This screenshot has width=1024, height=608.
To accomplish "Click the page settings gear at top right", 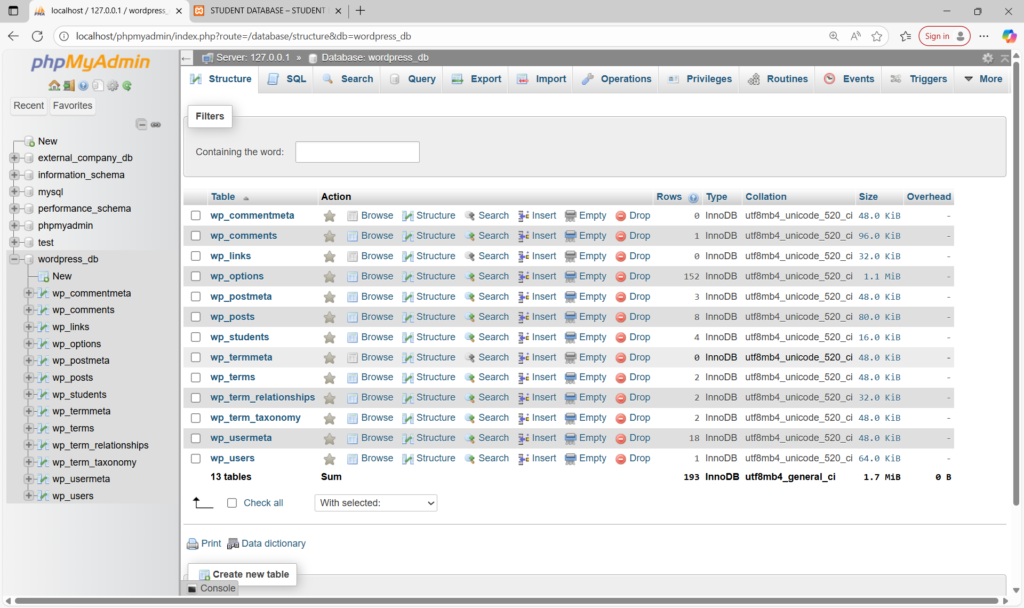I will click(988, 58).
